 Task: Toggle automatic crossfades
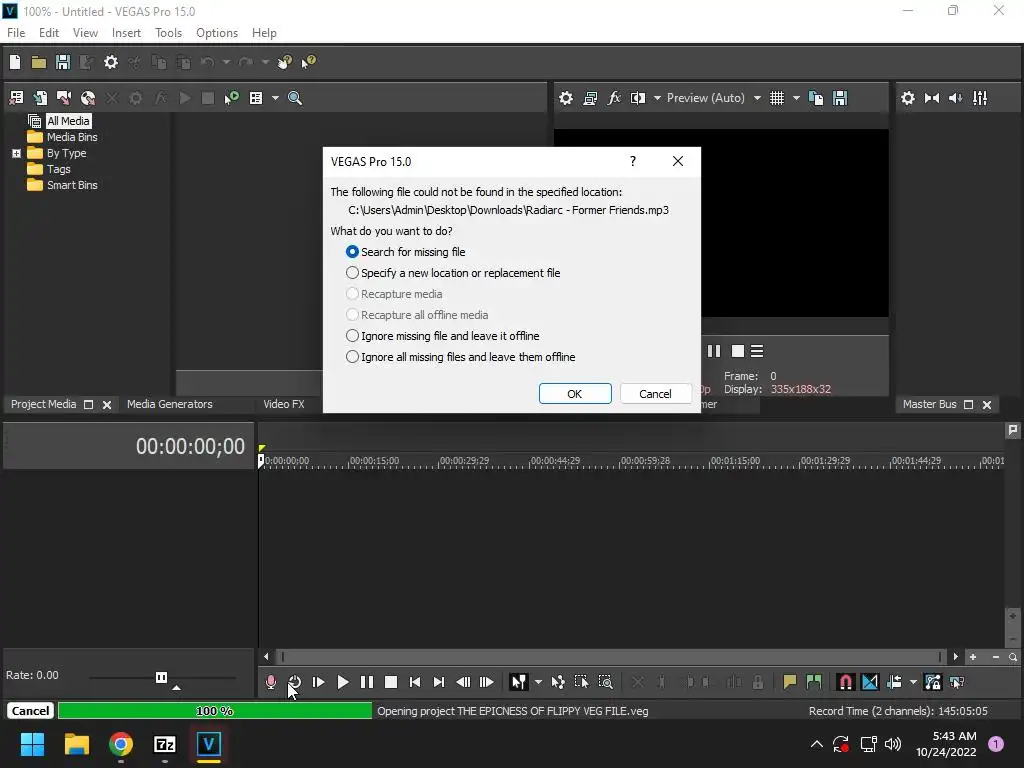point(870,682)
